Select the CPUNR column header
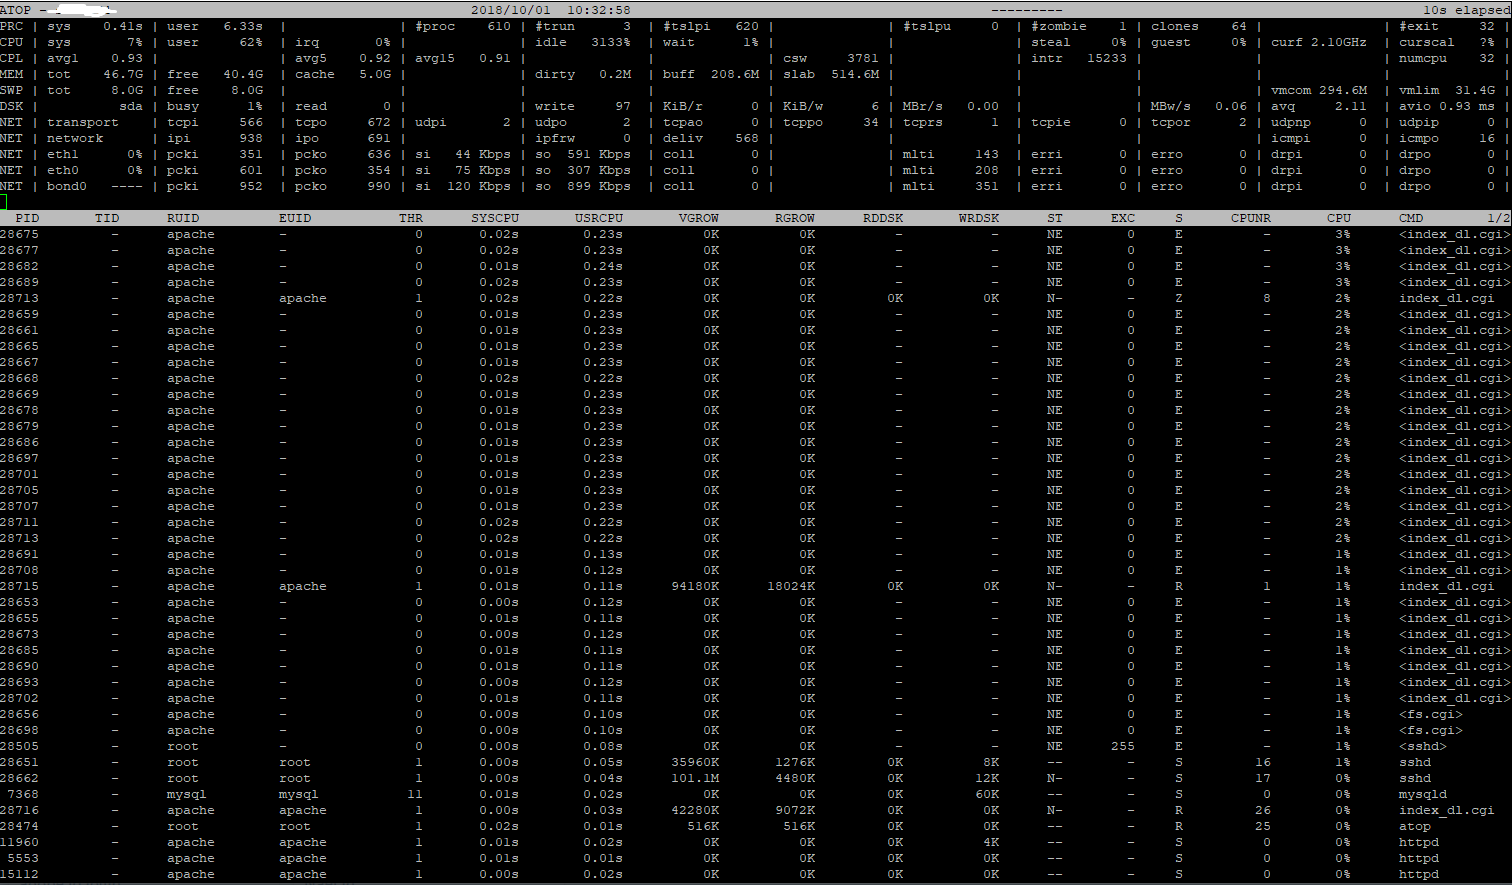This screenshot has width=1512, height=885. pos(1251,218)
